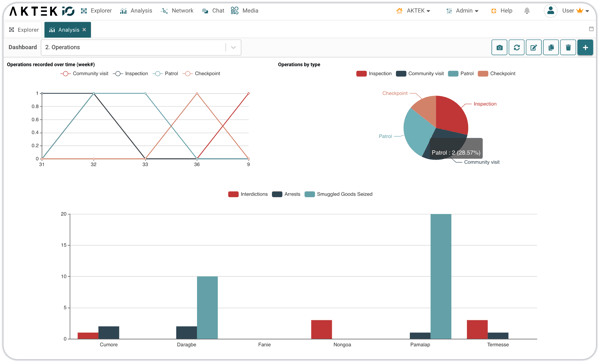The image size is (600, 362).
Task: Duplicate the dashboard with the copy icon
Action: (x=551, y=47)
